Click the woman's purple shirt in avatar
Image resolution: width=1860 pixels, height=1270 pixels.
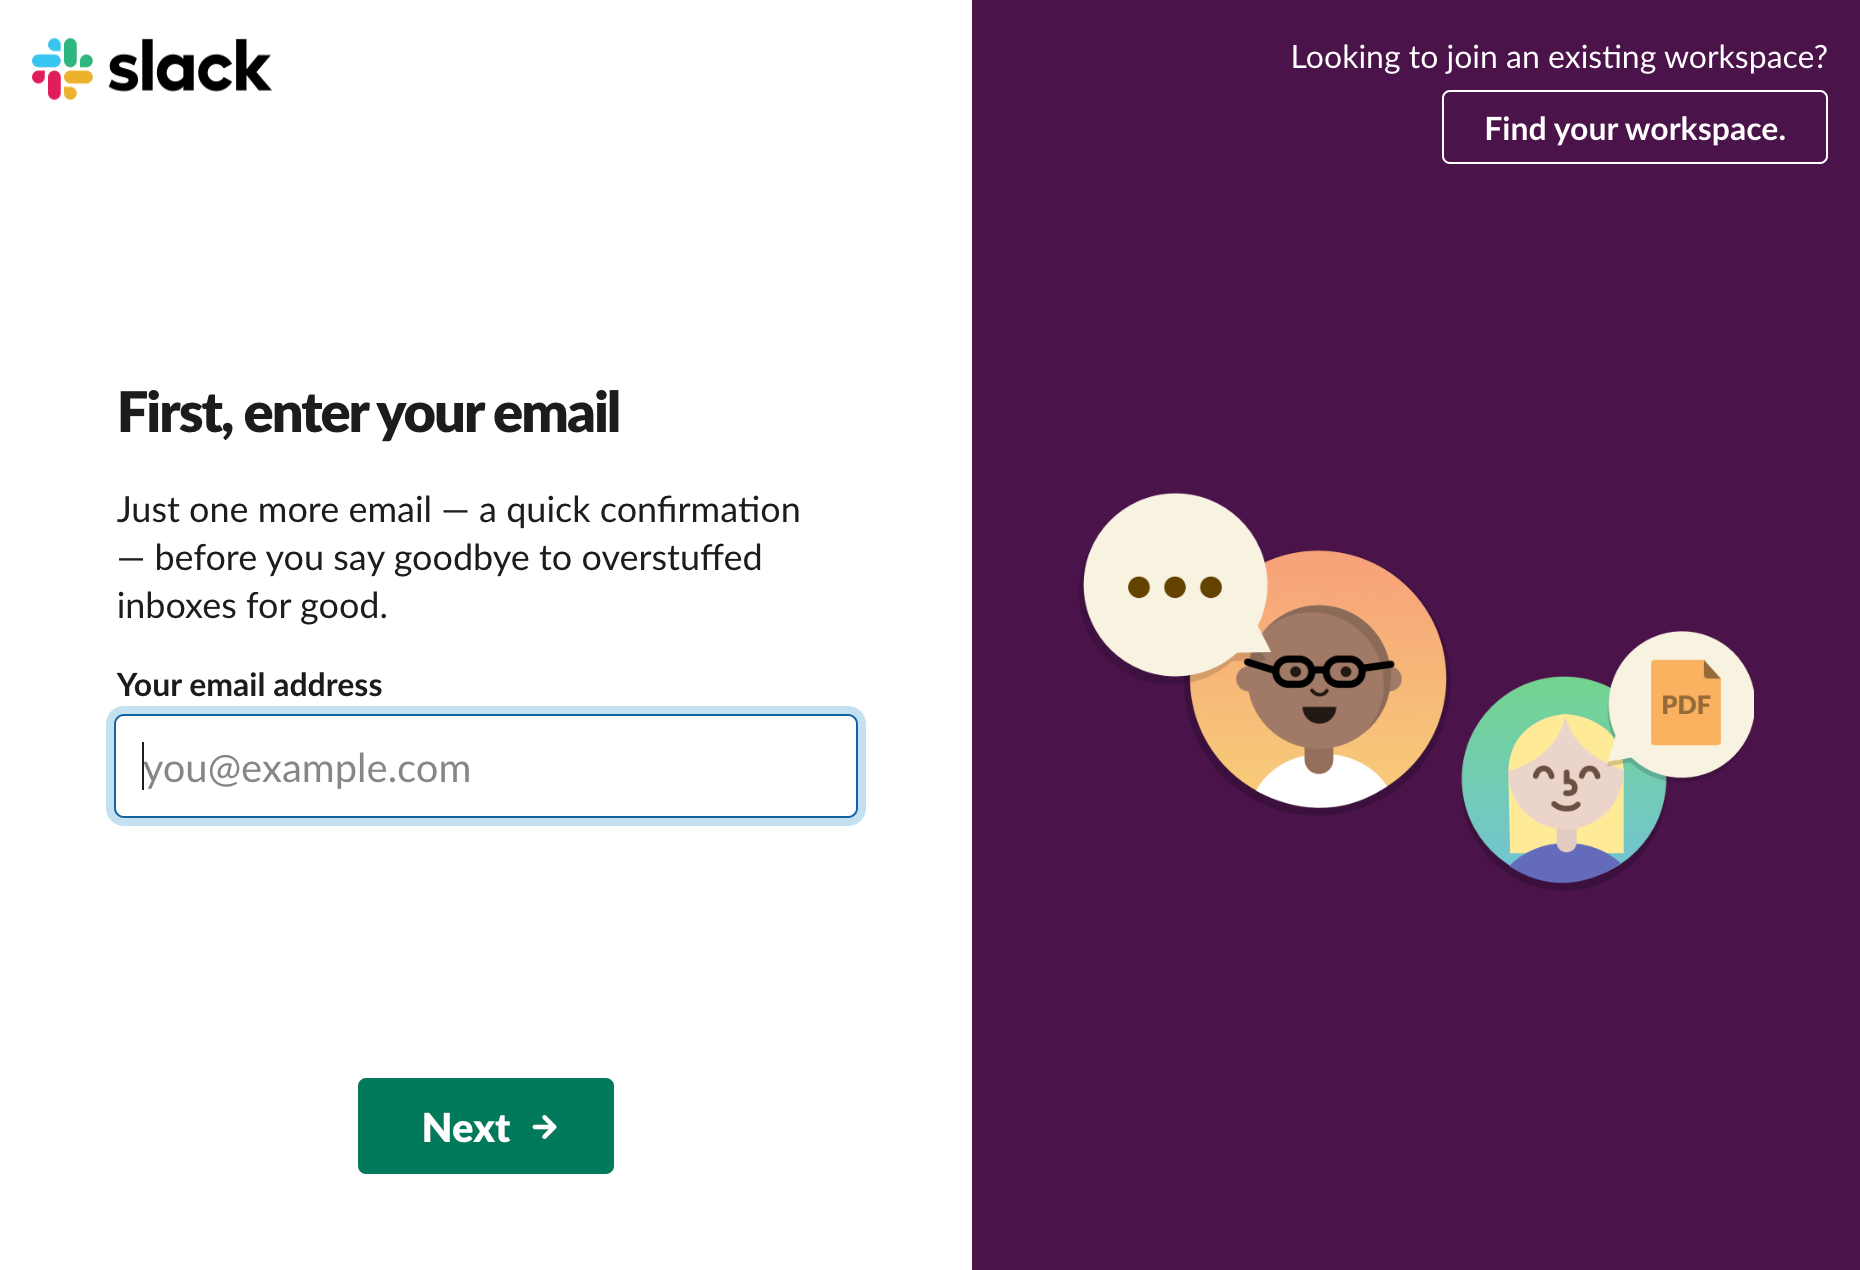pos(1565,865)
